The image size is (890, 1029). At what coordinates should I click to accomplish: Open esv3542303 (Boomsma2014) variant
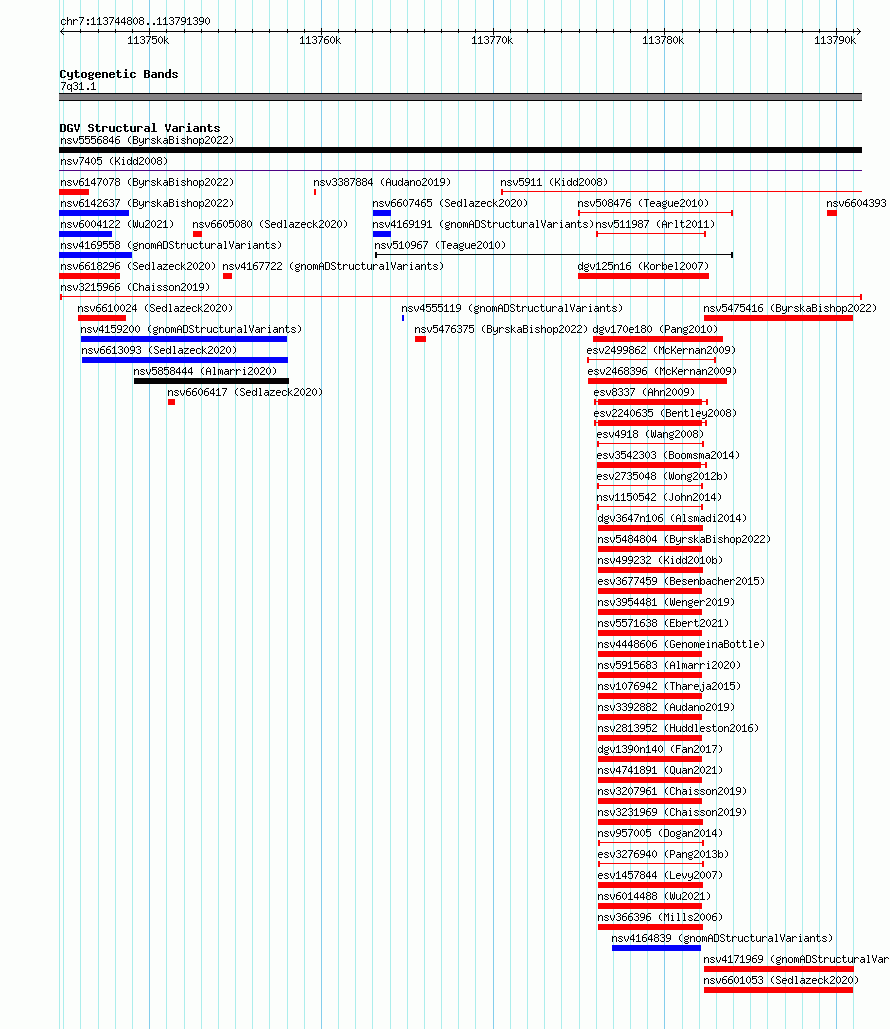click(x=668, y=455)
